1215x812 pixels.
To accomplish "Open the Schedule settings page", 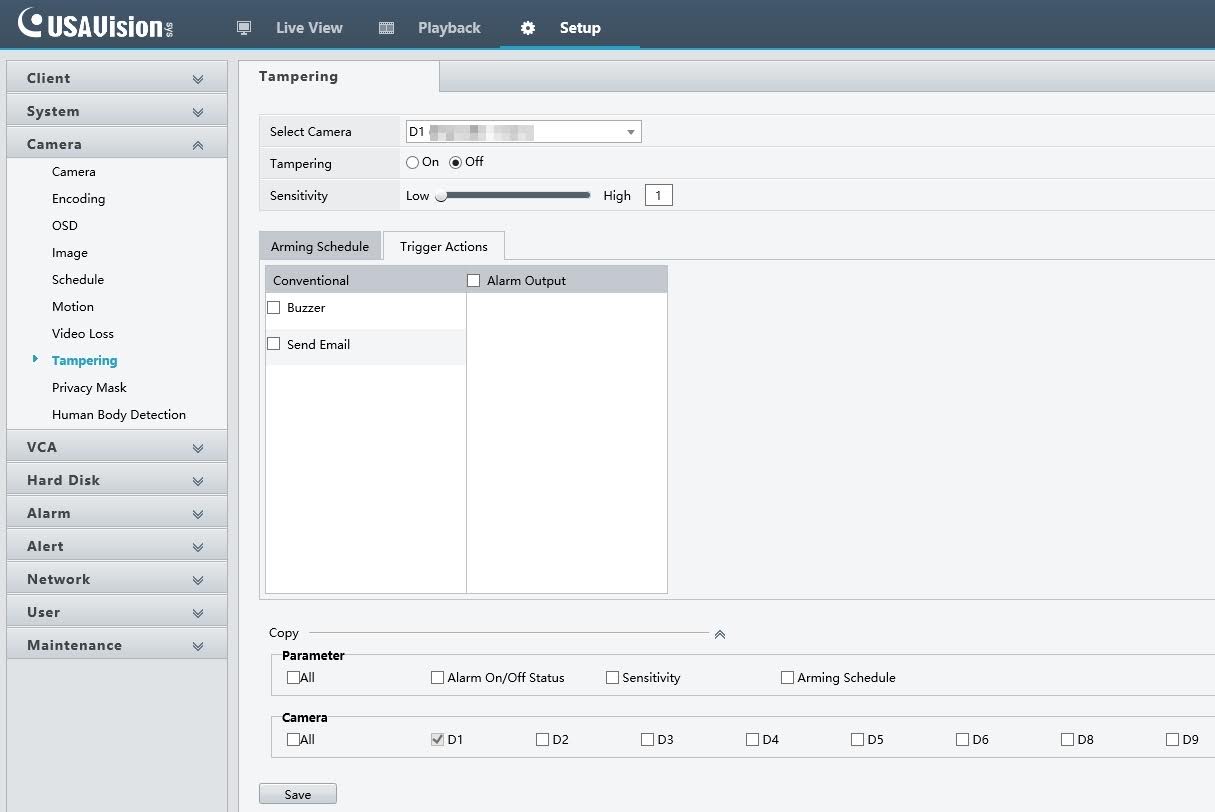I will click(78, 280).
